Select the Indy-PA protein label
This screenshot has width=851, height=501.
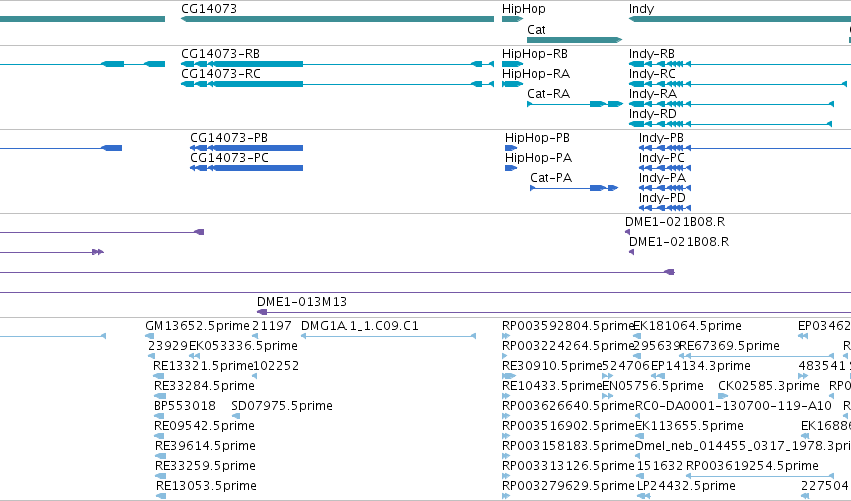tap(662, 178)
